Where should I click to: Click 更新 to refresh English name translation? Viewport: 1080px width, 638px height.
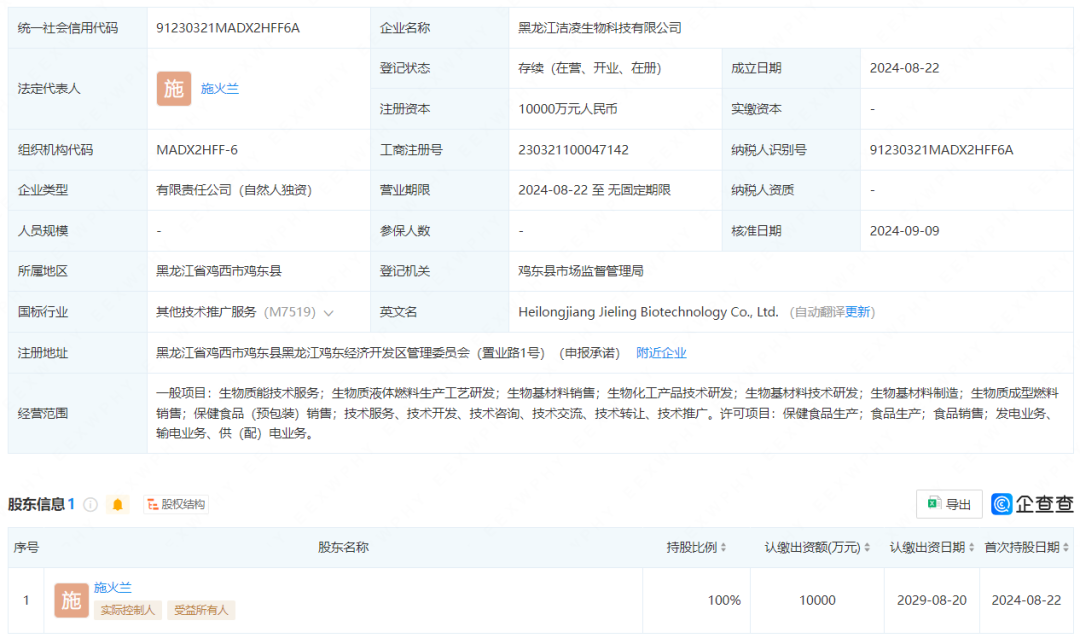click(858, 312)
